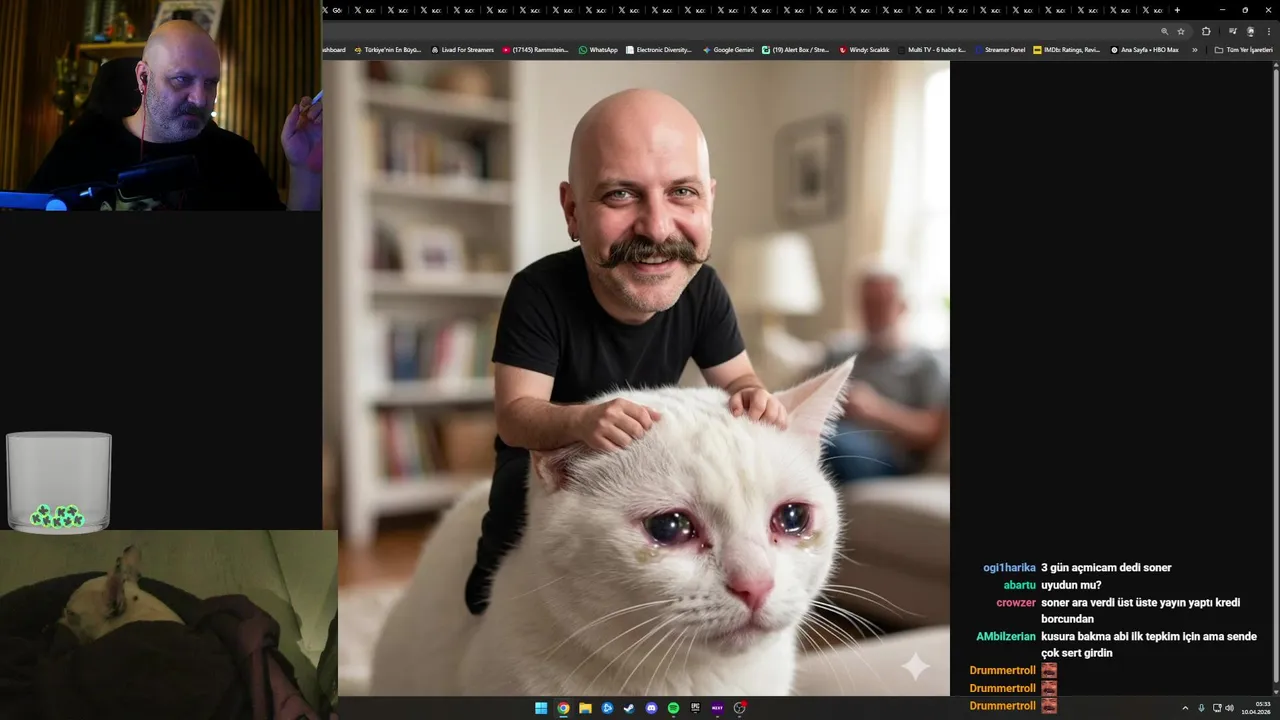The width and height of the screenshot is (1280, 720).
Task: Open Multi TV - 6 haber bookmark
Action: (x=932, y=49)
